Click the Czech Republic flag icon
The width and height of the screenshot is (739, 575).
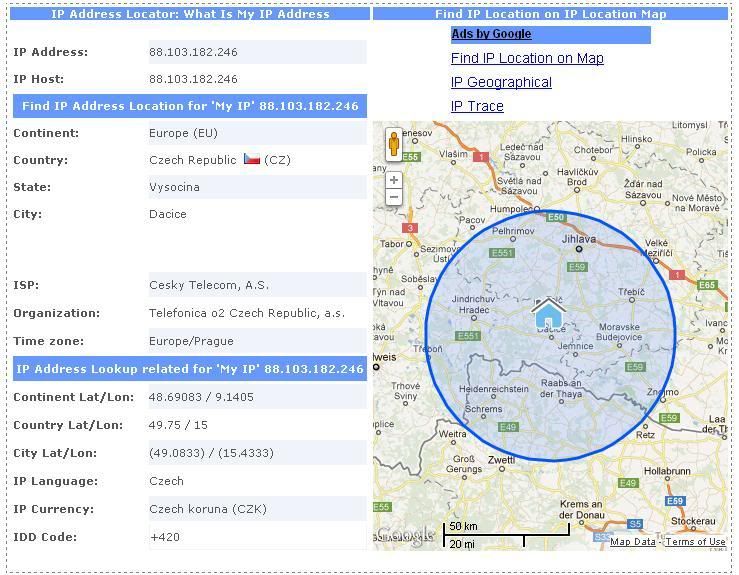tap(251, 159)
